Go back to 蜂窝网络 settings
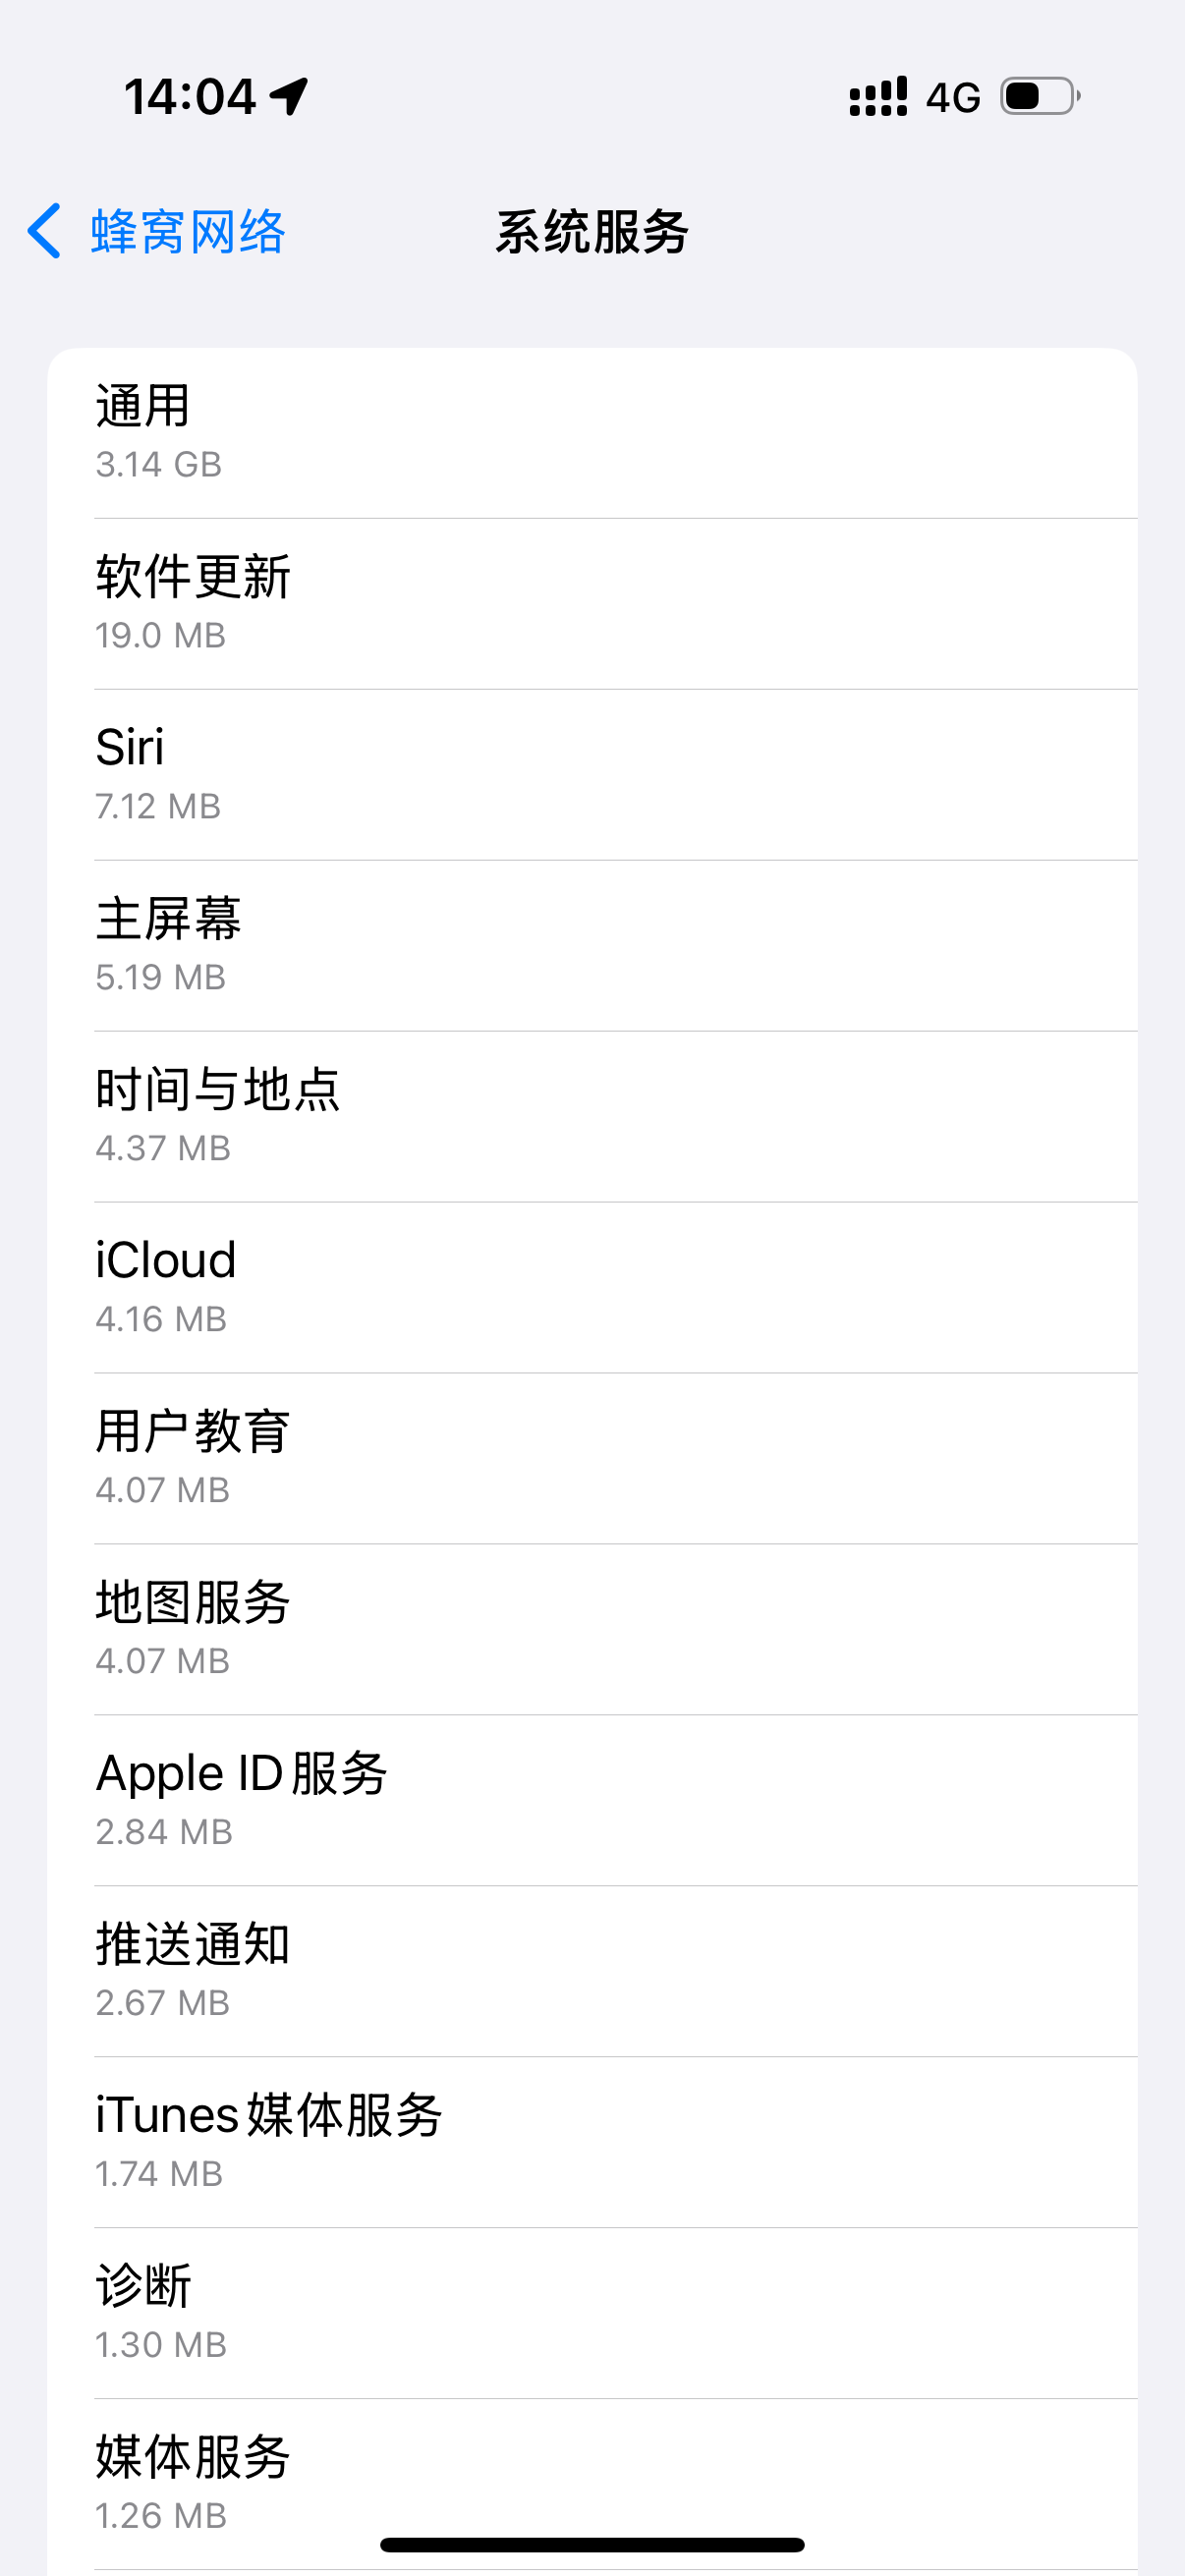 click(x=187, y=232)
